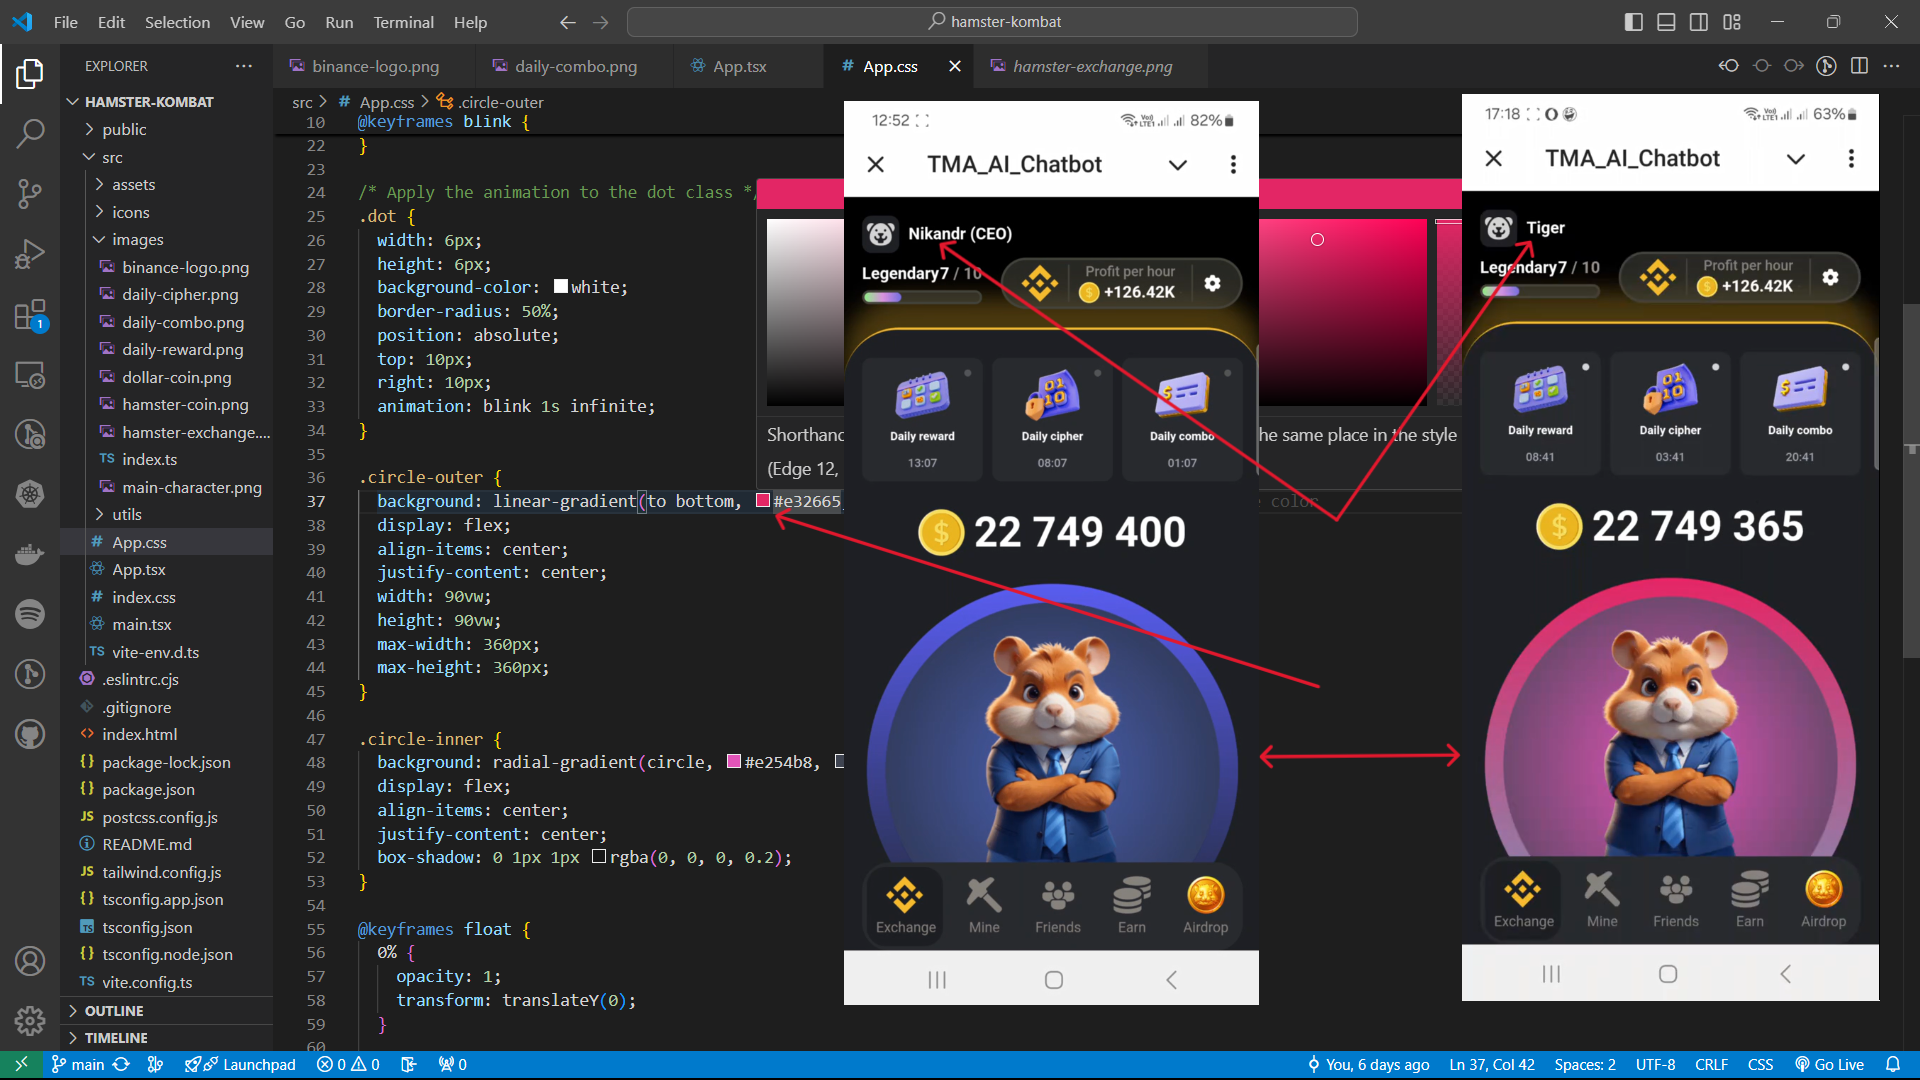Open Extensions view with update badge

pos(30,315)
